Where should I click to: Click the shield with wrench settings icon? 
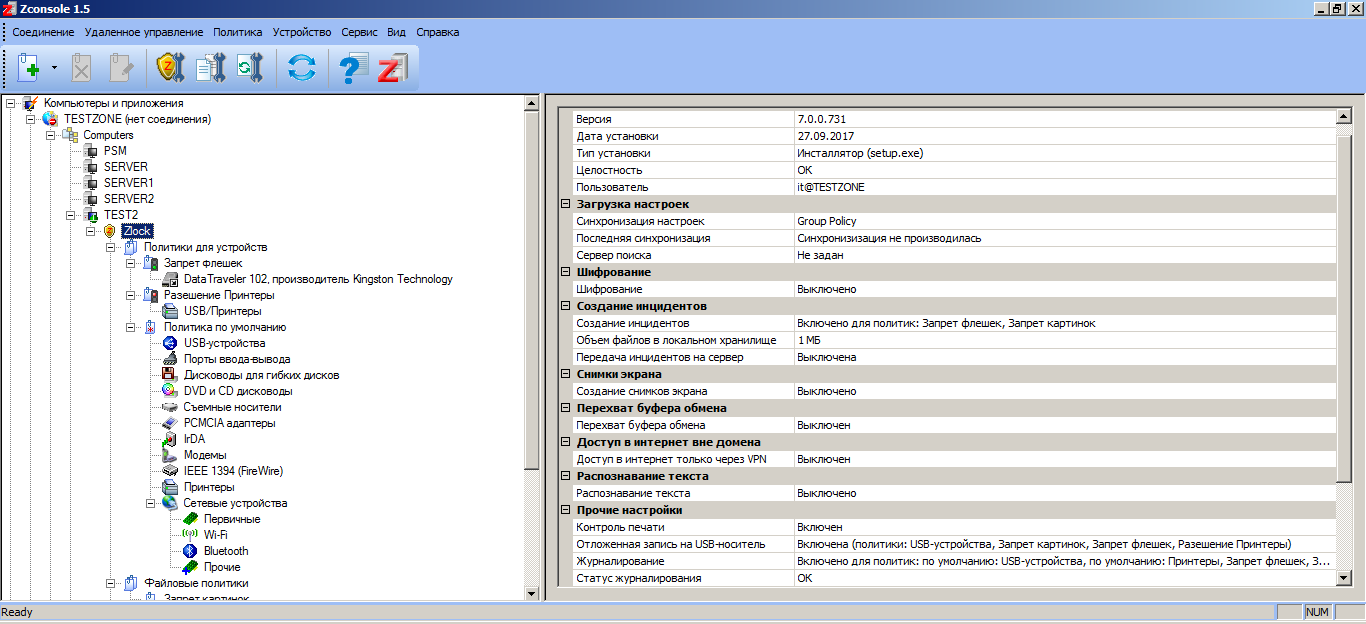point(169,69)
